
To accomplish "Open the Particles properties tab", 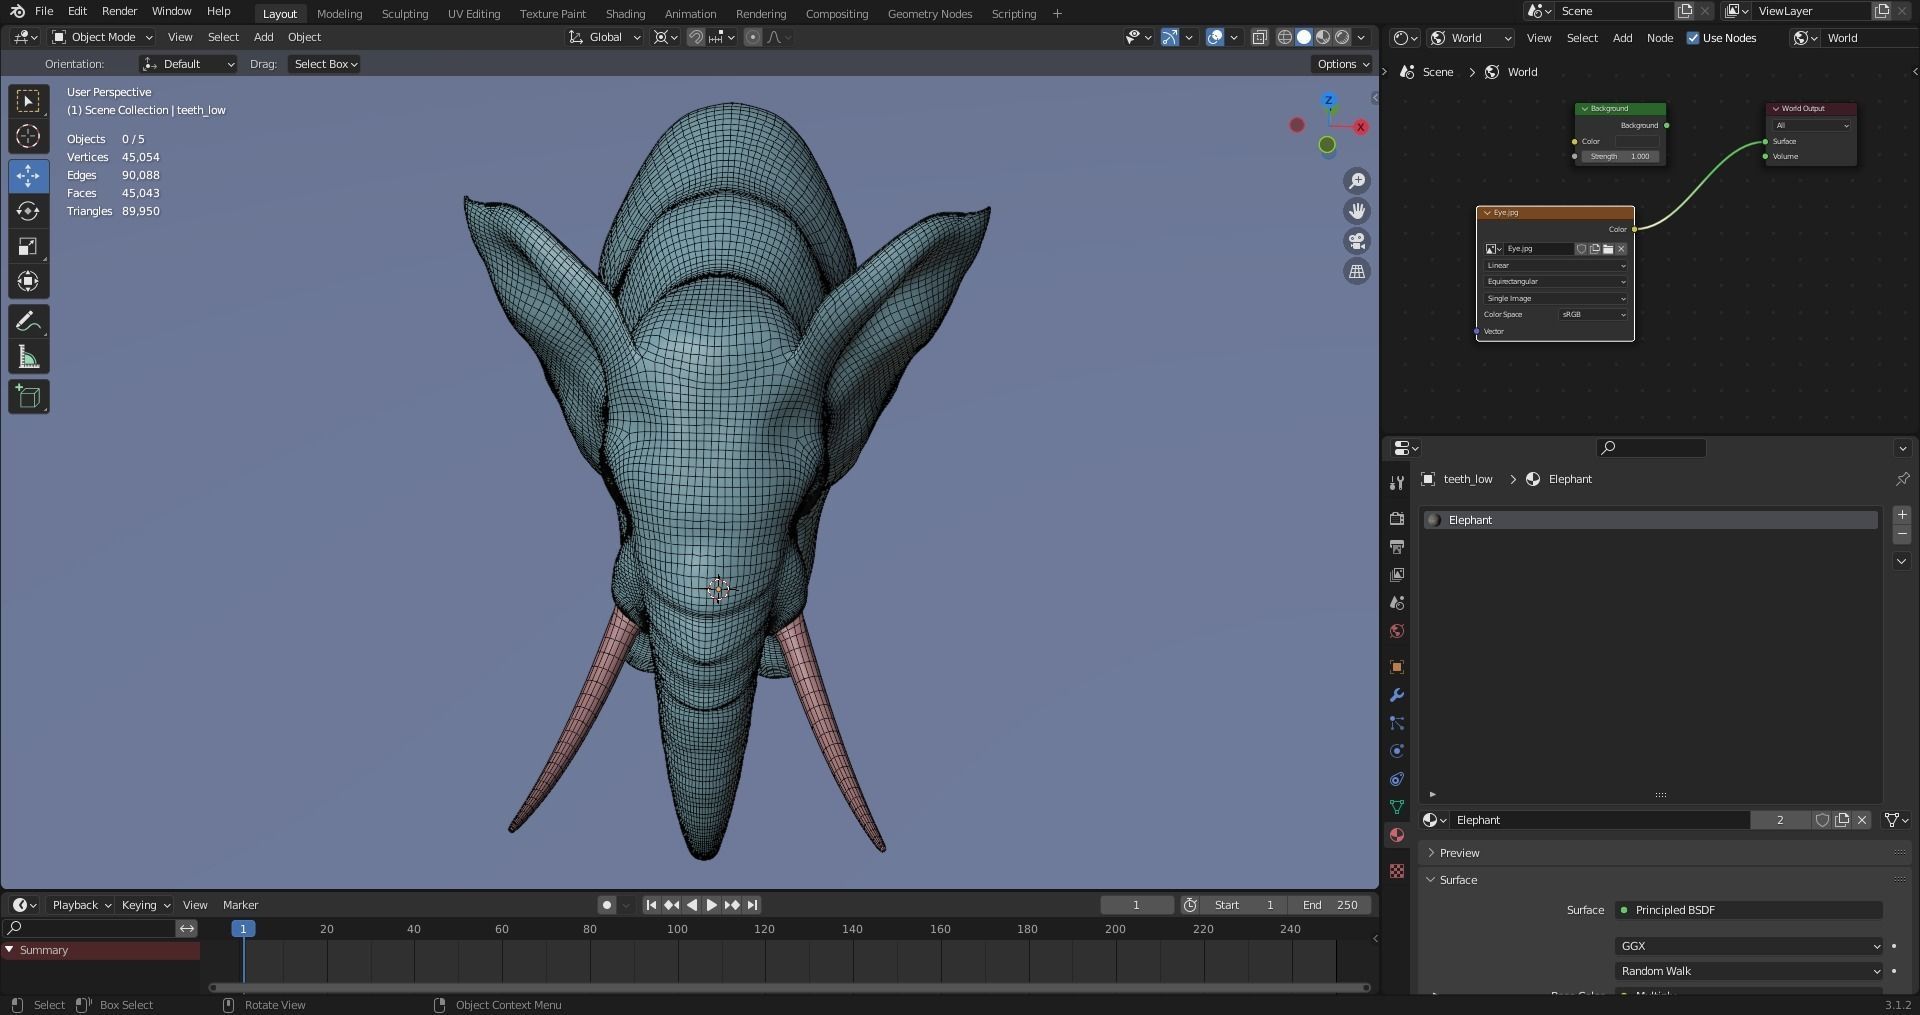I will pyautogui.click(x=1397, y=723).
